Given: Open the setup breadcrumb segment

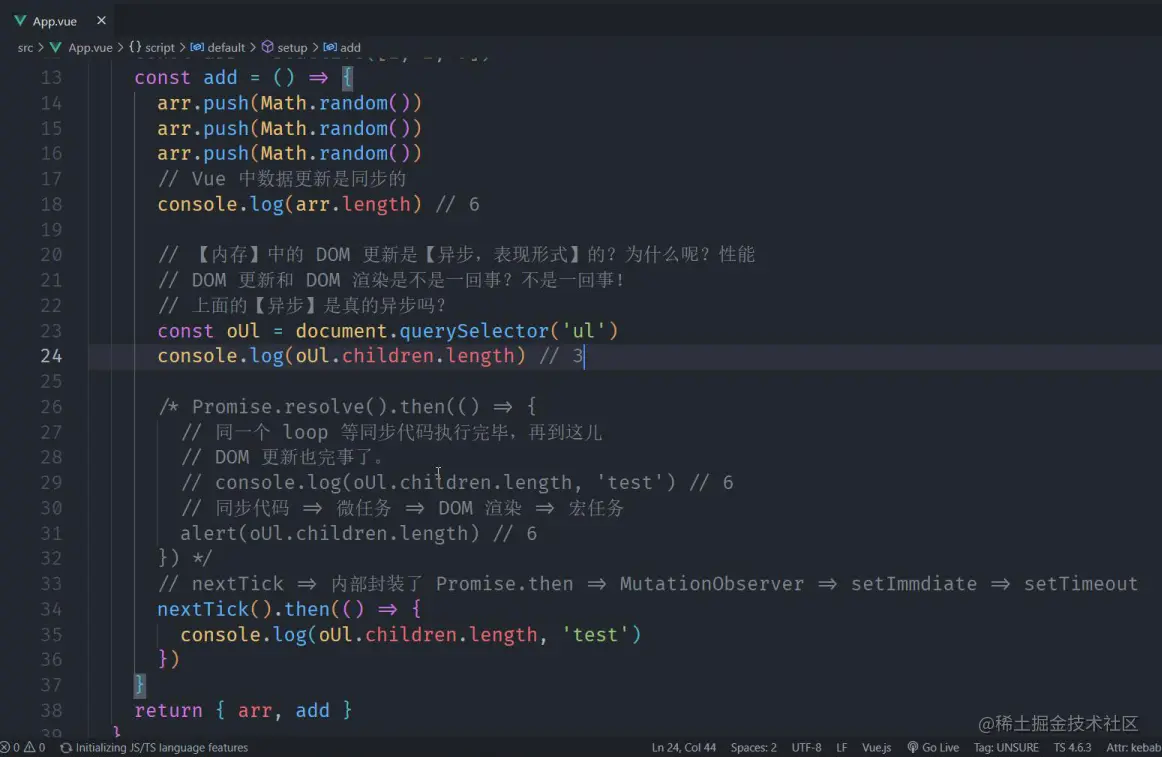Looking at the screenshot, I should [292, 47].
